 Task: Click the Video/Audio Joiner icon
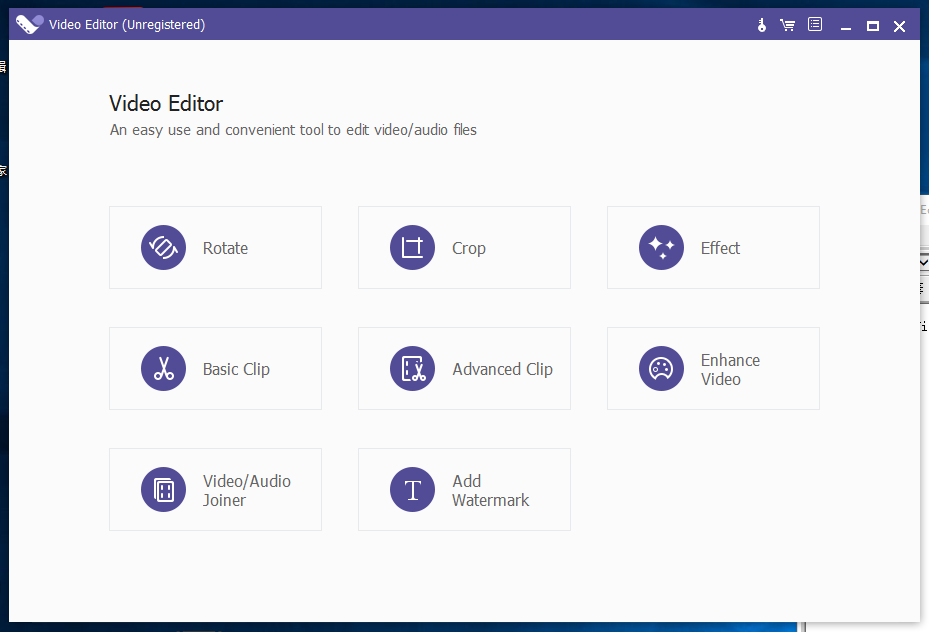(164, 489)
